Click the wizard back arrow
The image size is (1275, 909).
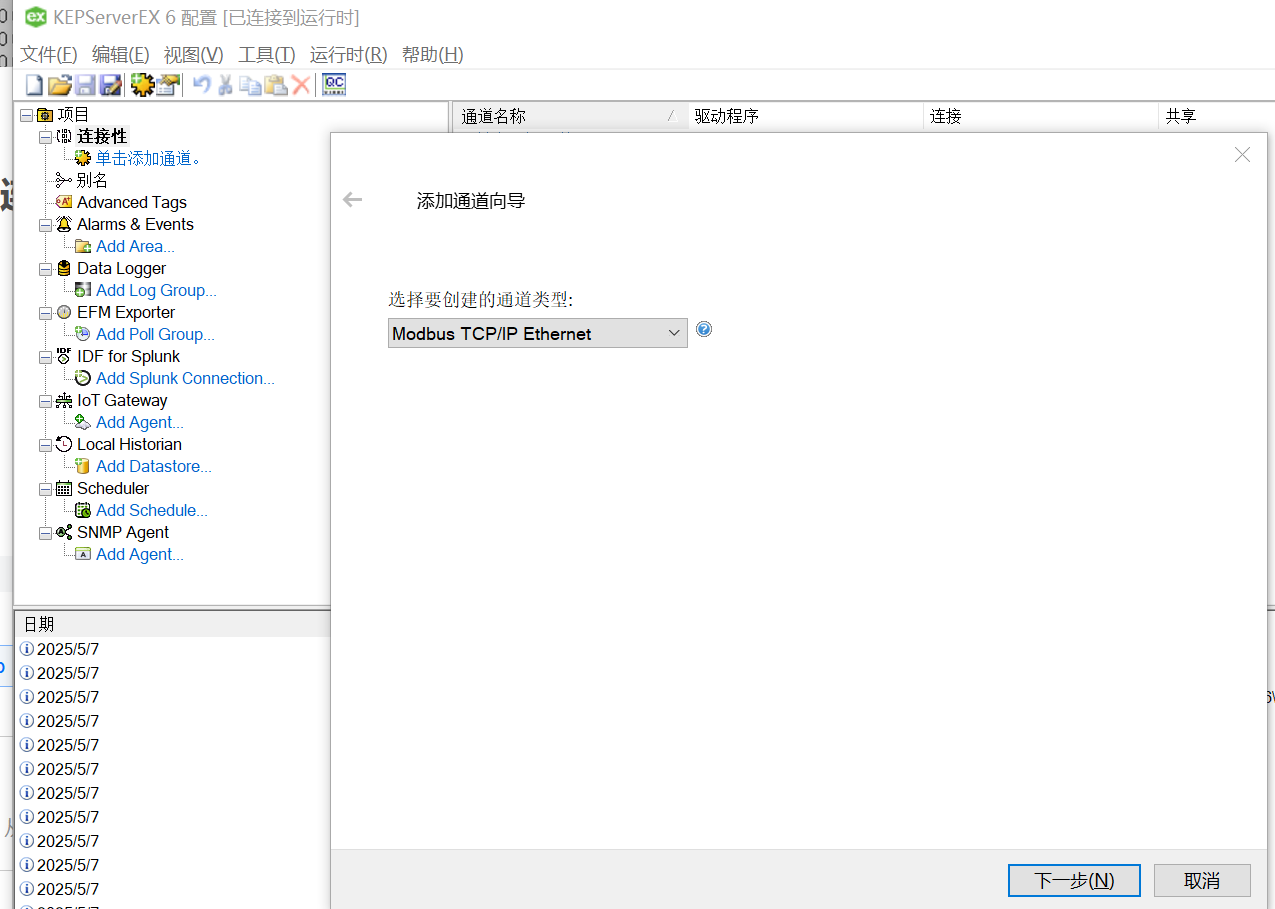tap(352, 200)
